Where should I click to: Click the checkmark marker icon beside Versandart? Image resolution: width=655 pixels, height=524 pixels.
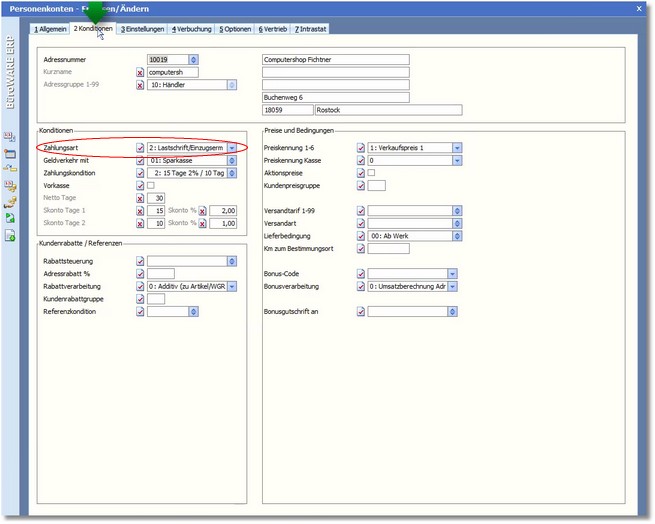tap(361, 223)
